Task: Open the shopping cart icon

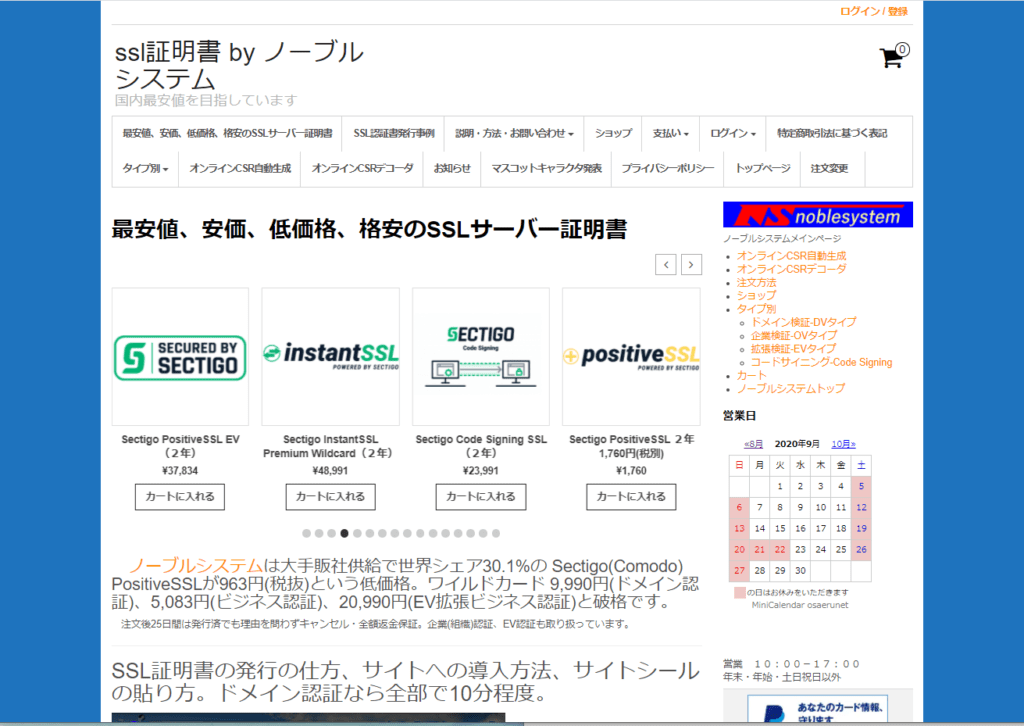Action: (893, 56)
